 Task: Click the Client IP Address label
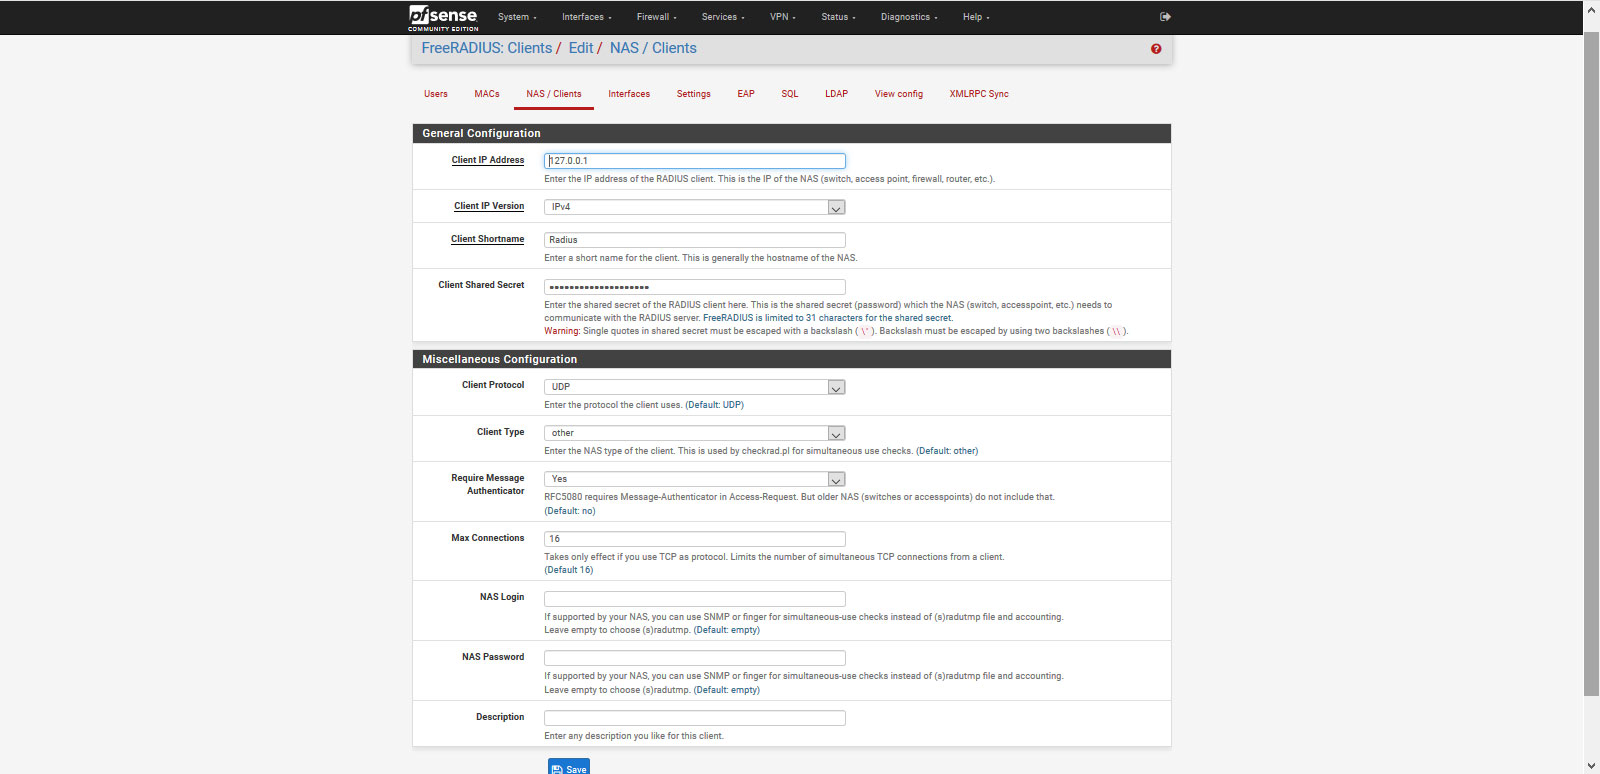488,160
